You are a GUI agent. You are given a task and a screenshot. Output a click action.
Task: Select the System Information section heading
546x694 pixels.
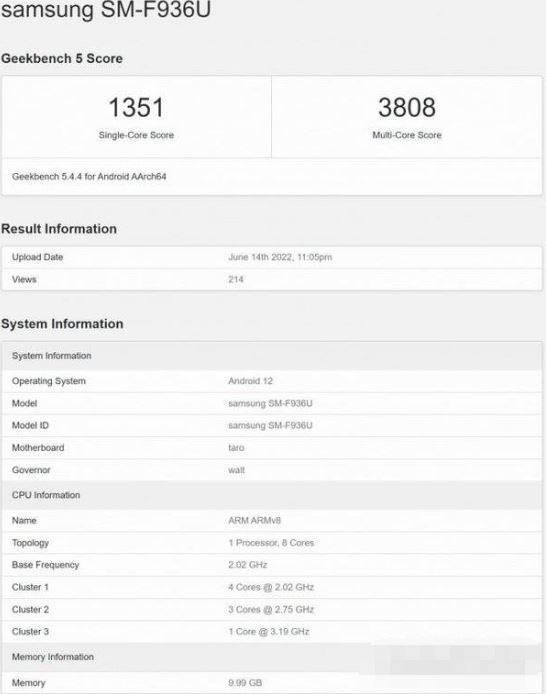[x=62, y=324]
